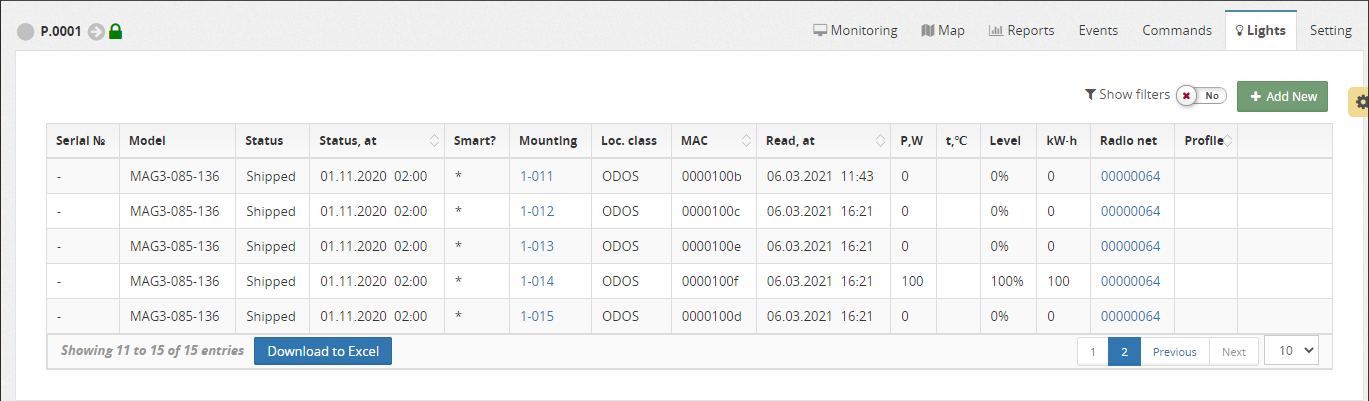This screenshot has height=401, width=1369.
Task: Switch to the Monitoring tab
Action: [854, 30]
